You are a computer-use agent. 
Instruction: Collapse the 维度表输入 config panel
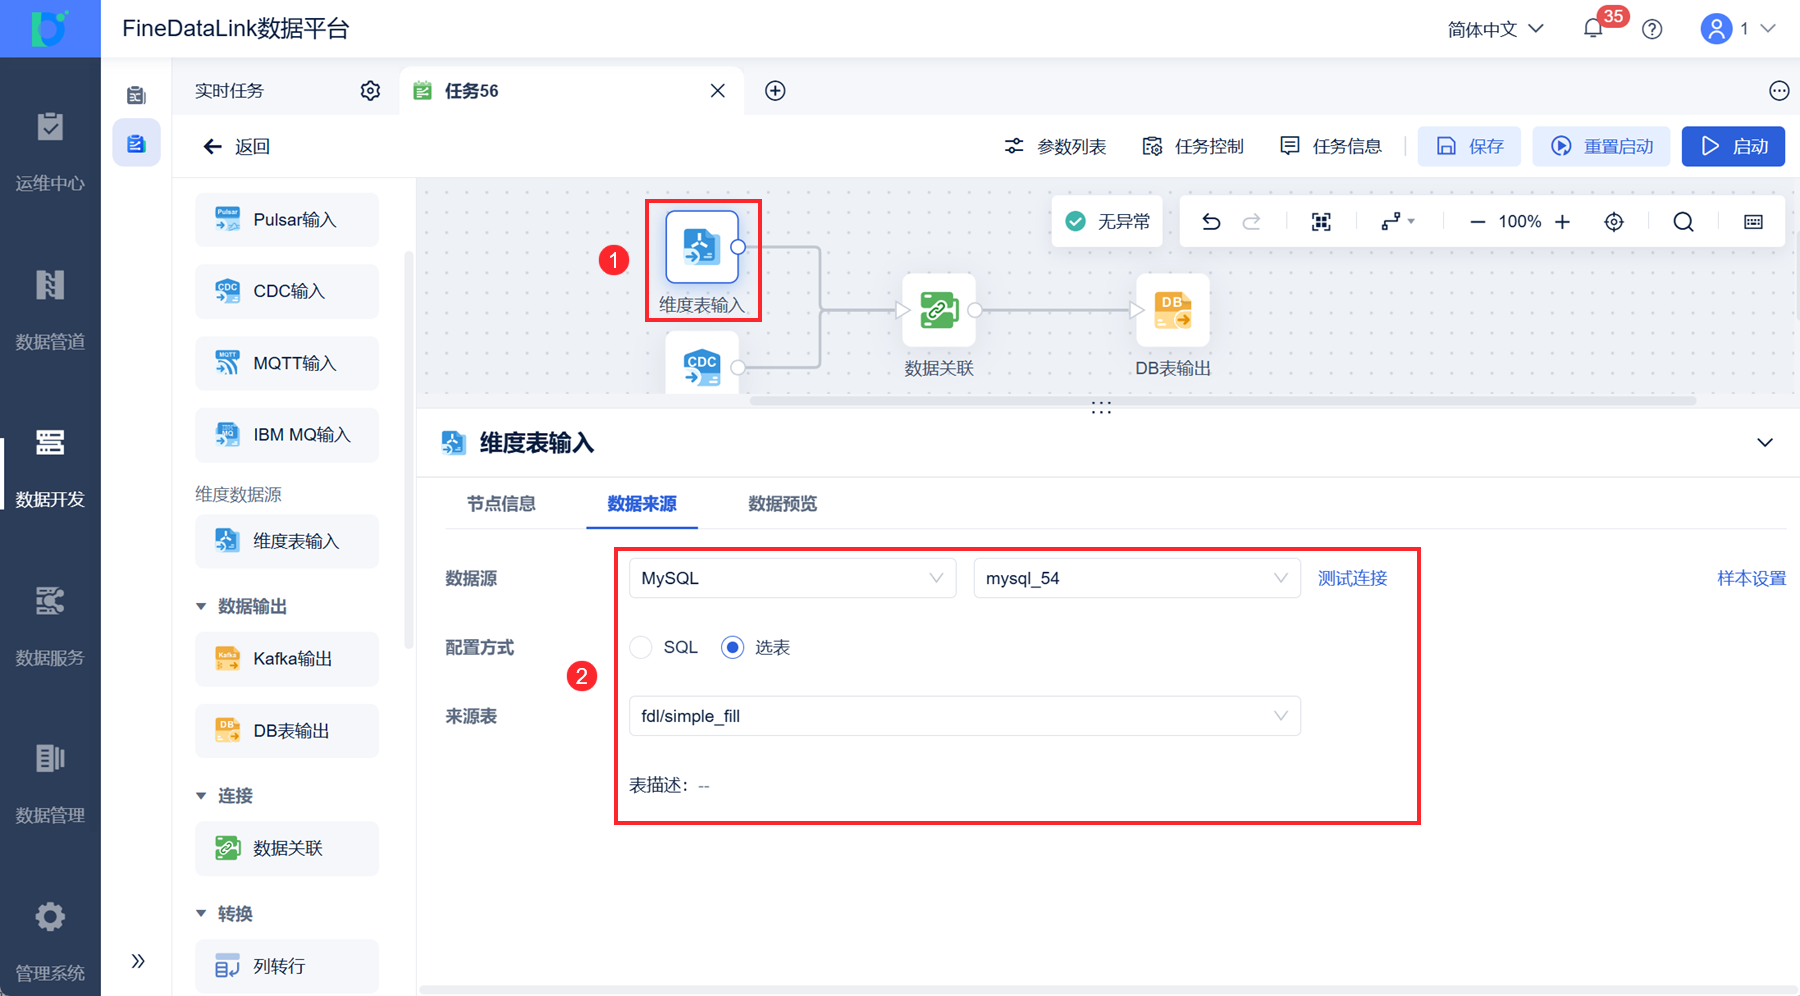point(1765,443)
